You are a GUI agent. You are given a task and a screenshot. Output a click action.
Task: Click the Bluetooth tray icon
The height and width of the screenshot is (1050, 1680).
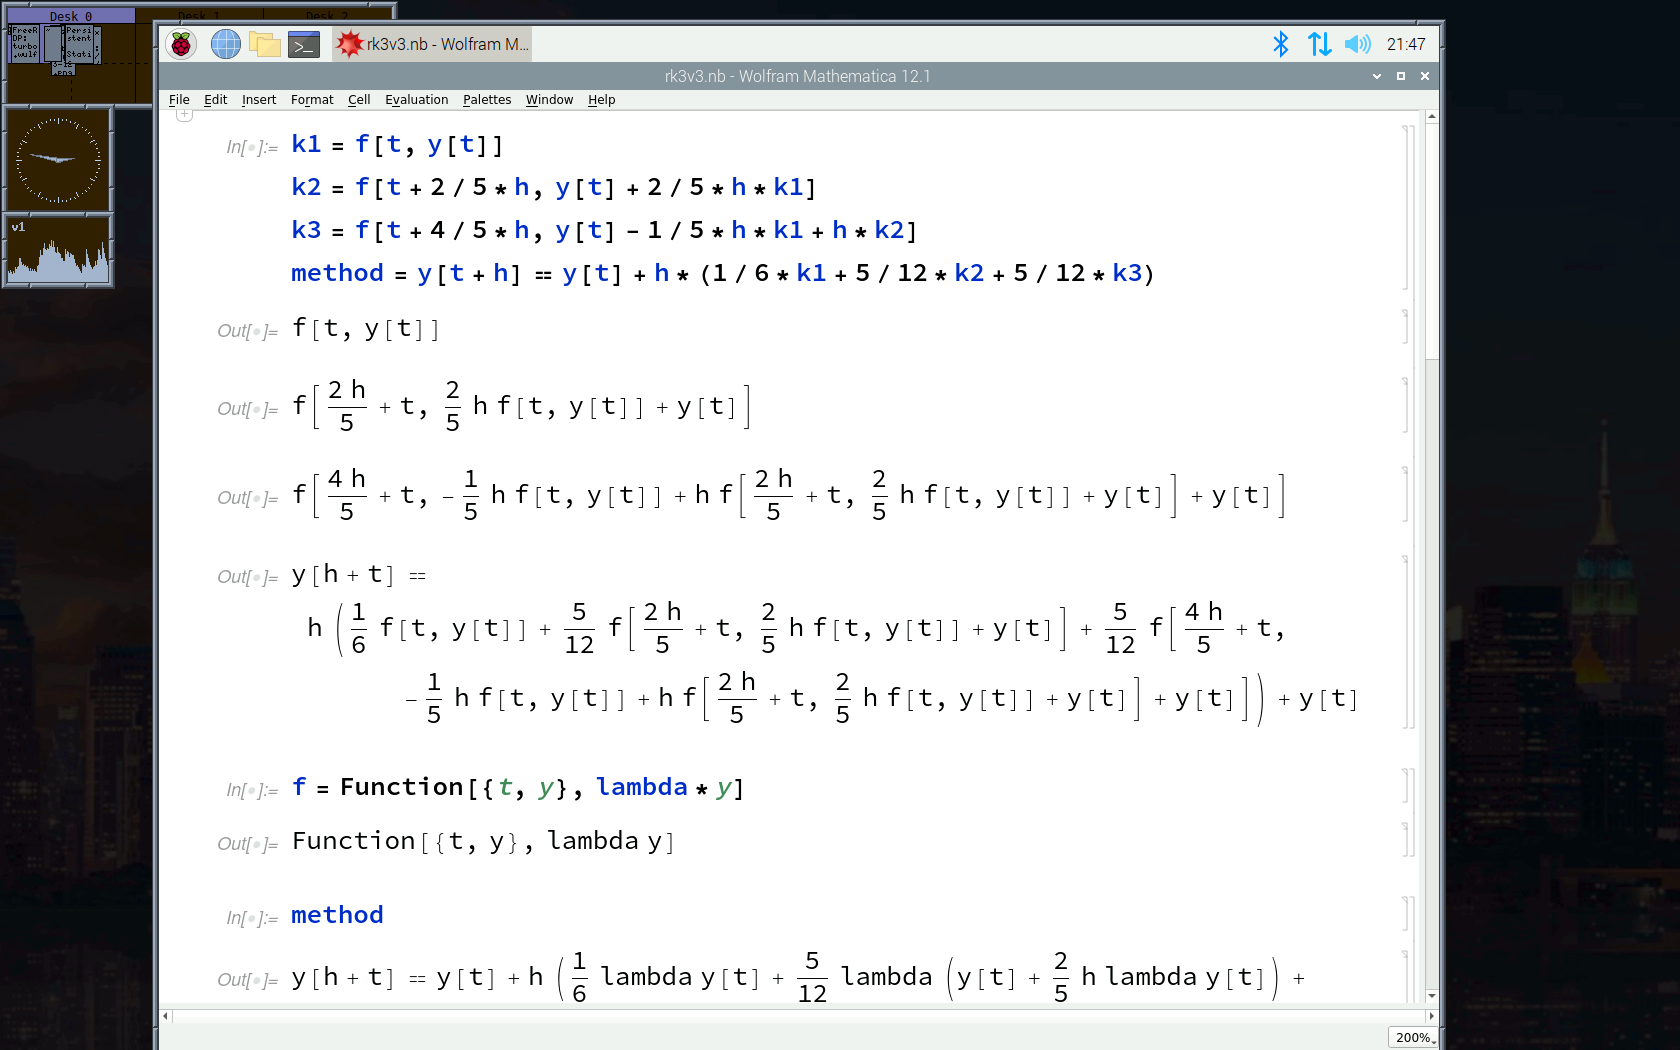click(x=1280, y=44)
